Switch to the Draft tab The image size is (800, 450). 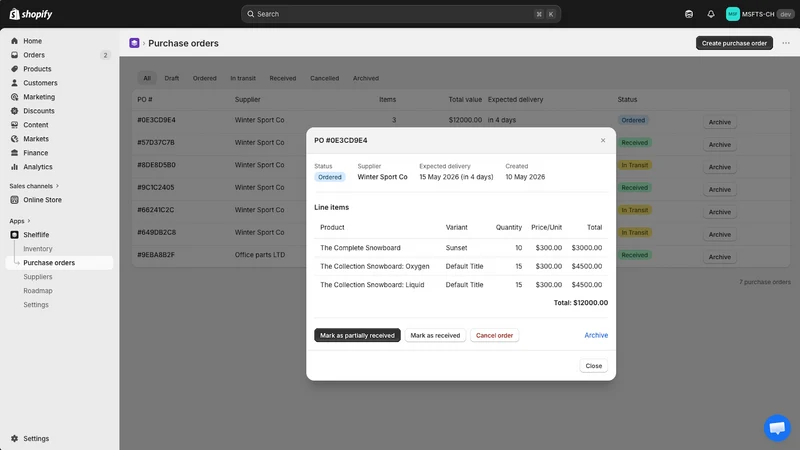(x=171, y=78)
